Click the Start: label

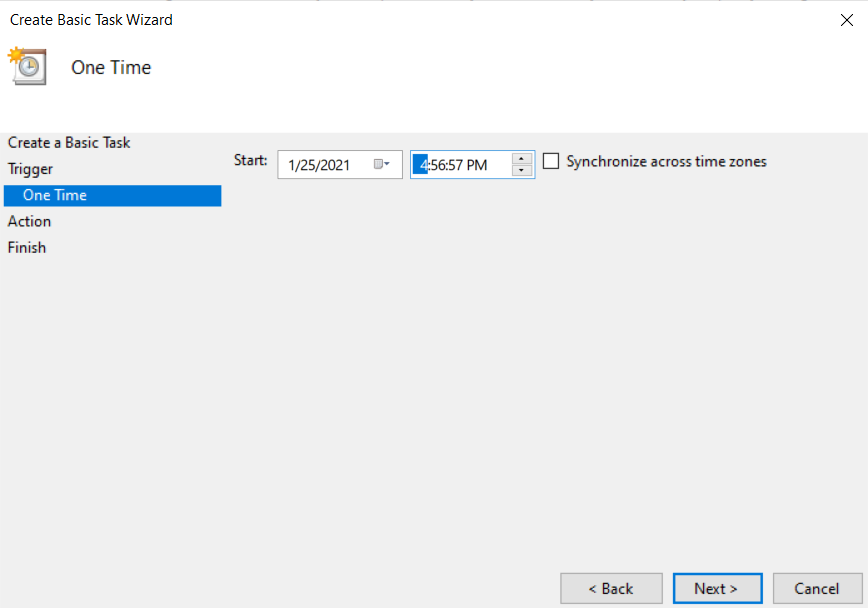point(250,161)
